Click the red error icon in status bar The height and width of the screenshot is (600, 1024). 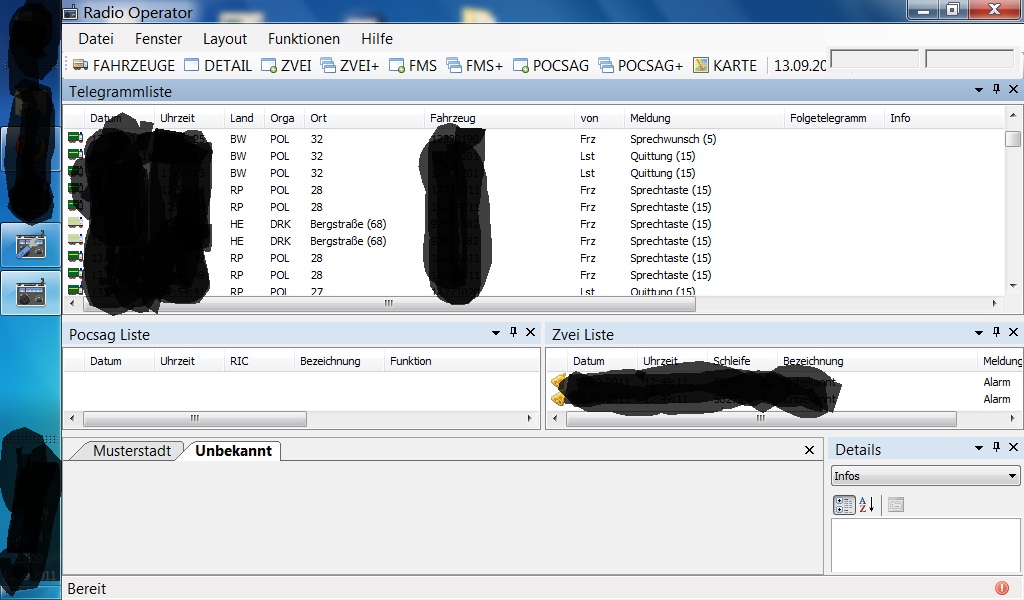[x=1002, y=588]
